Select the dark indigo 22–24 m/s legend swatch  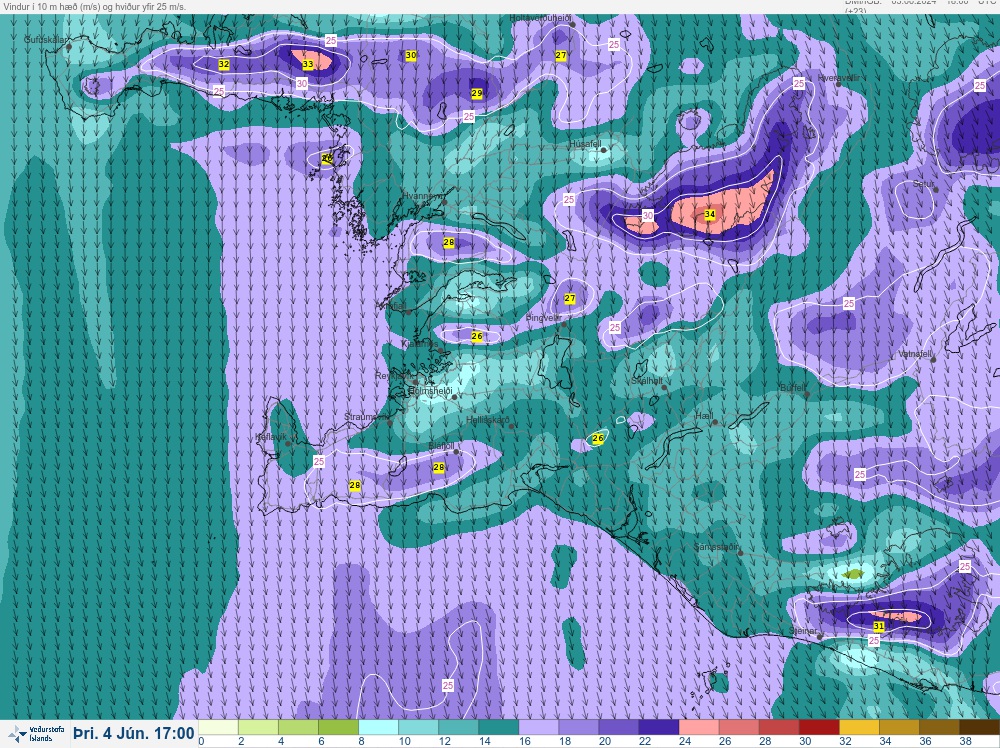pyautogui.click(x=658, y=728)
